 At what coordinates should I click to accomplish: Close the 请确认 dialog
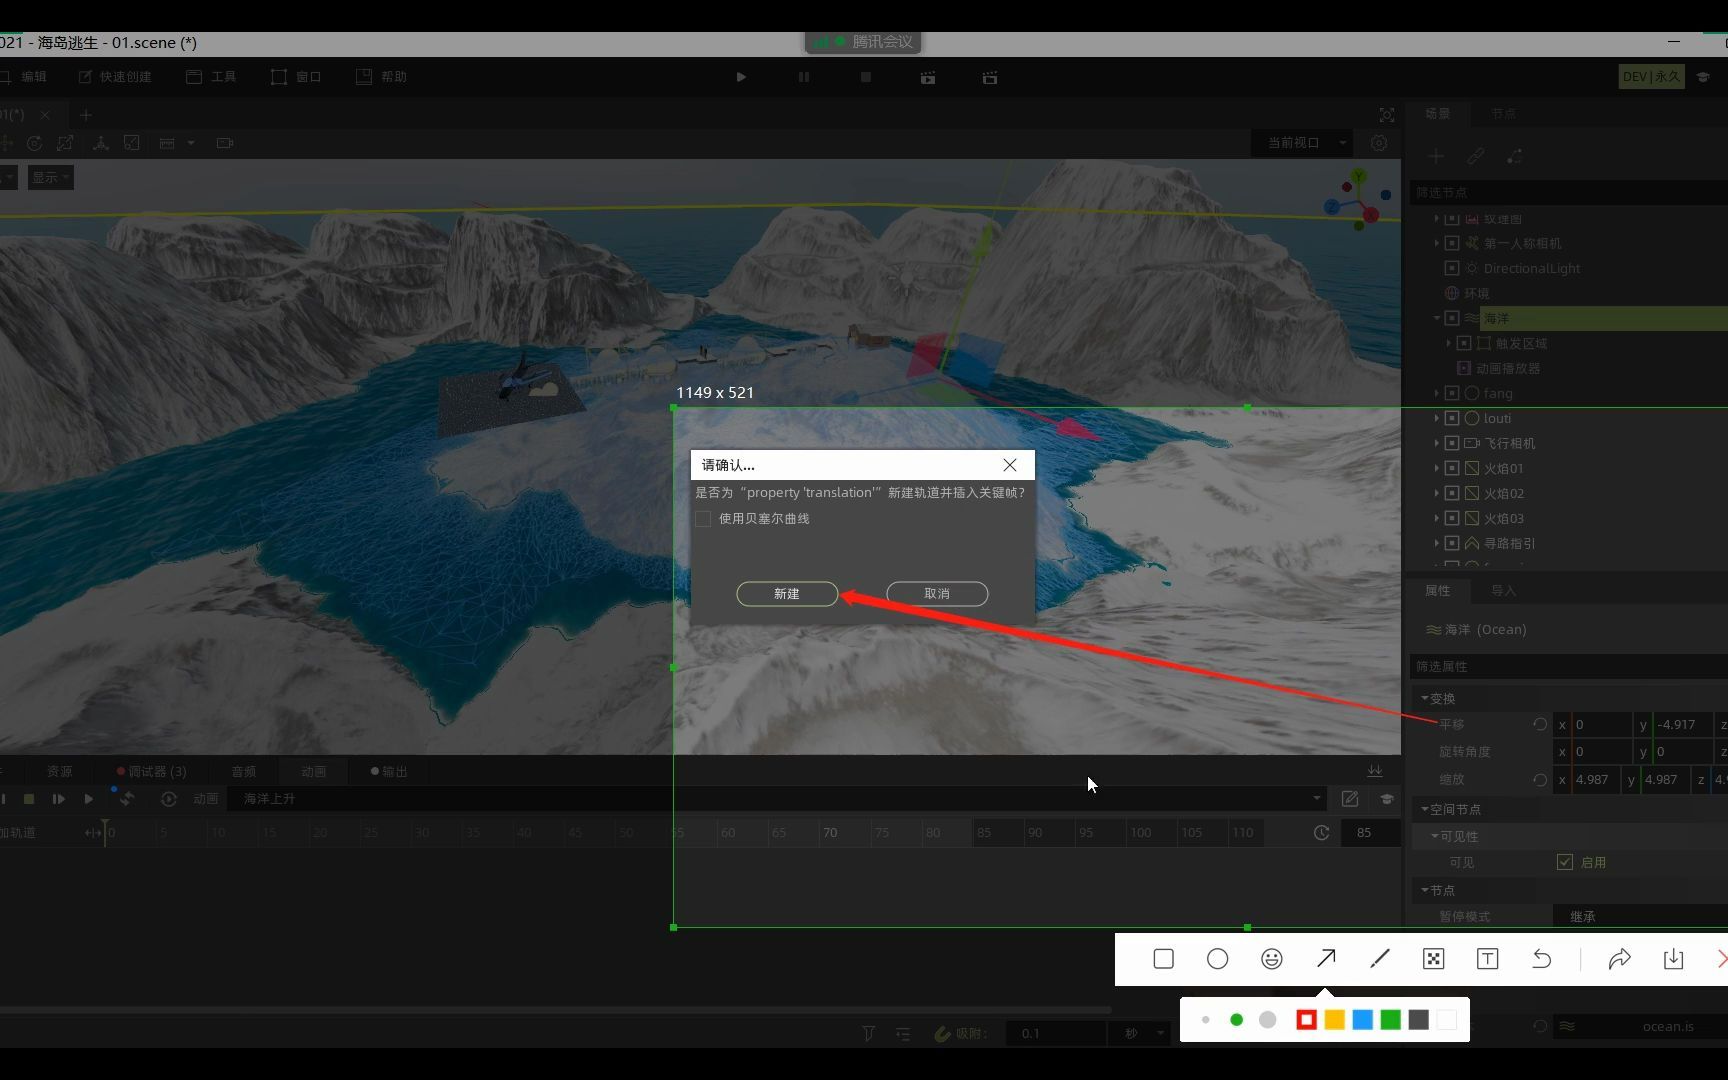(x=1010, y=465)
